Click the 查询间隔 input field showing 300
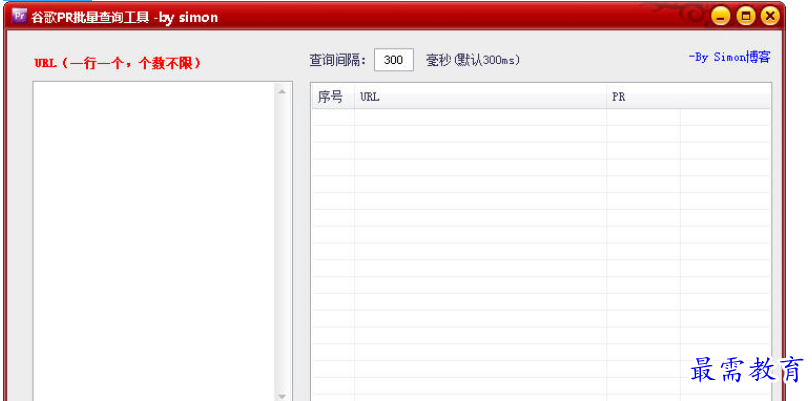Viewport: 812px width, 401px height. point(394,60)
